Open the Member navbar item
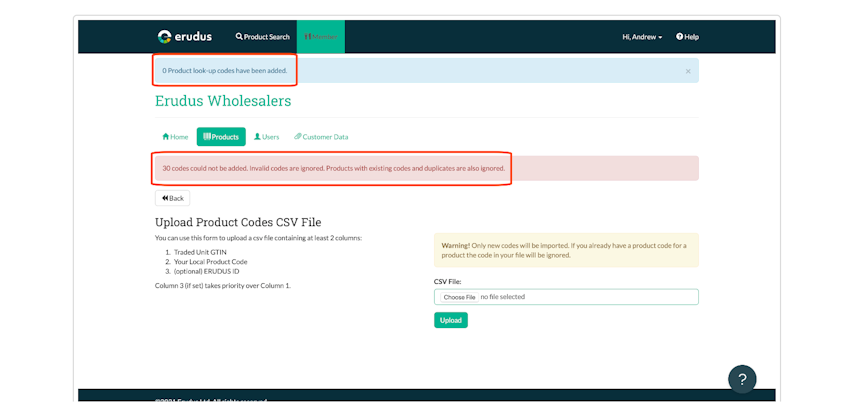Screen dimensions: 858x412 coord(321,37)
